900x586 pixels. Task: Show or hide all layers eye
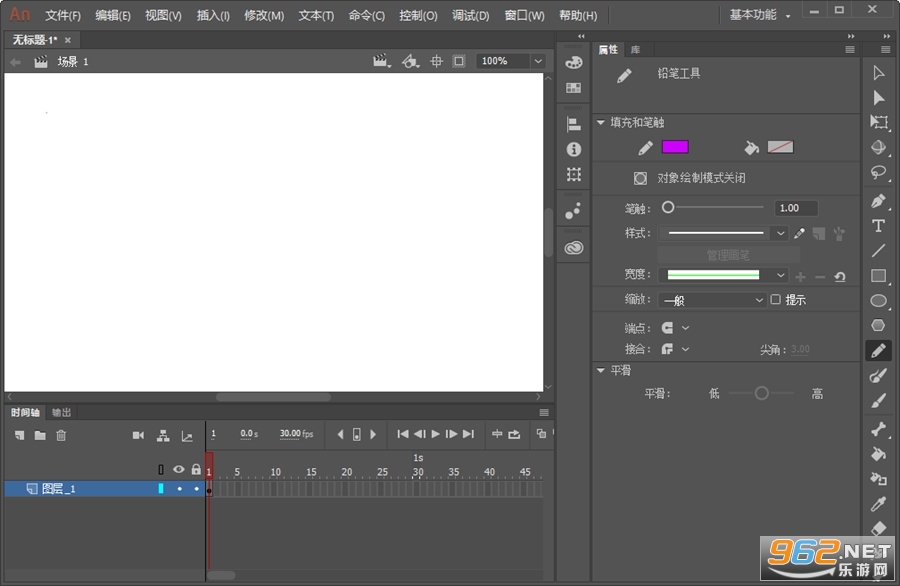click(179, 469)
